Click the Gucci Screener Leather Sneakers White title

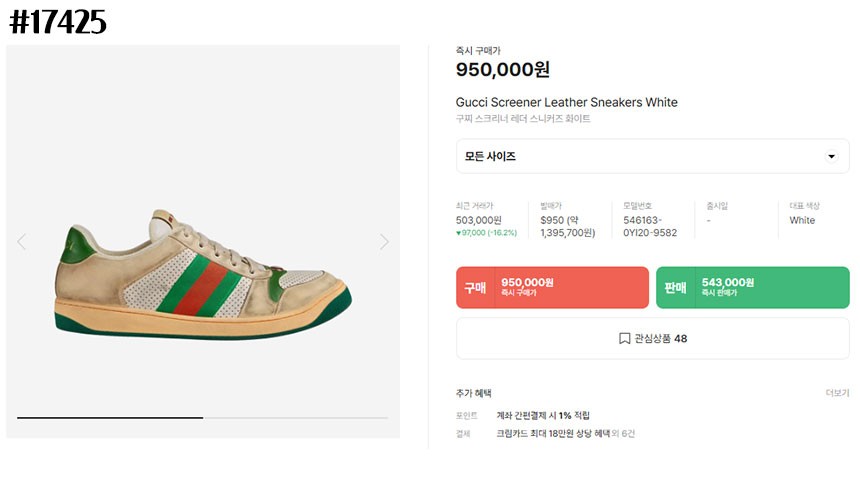coord(567,102)
